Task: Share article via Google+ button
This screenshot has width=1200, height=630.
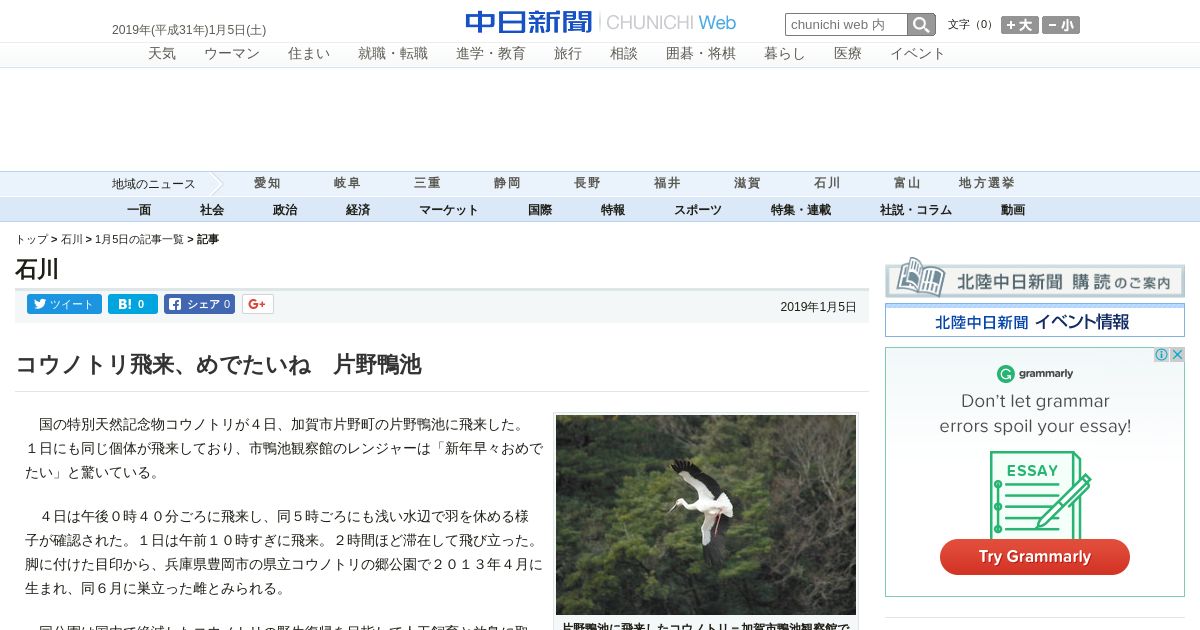Action: [257, 304]
